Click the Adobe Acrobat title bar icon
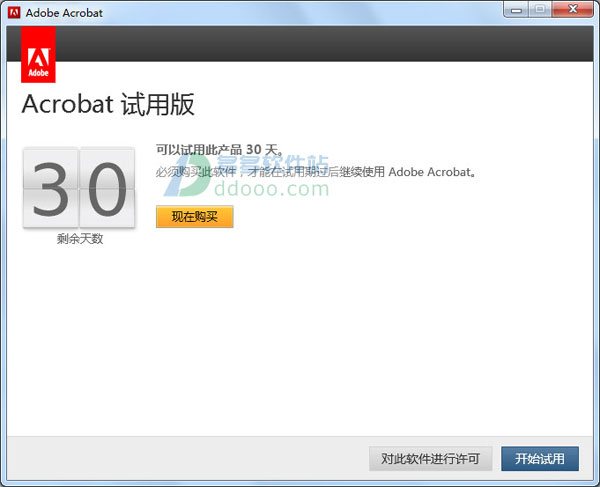The width and height of the screenshot is (600, 487). point(14,13)
